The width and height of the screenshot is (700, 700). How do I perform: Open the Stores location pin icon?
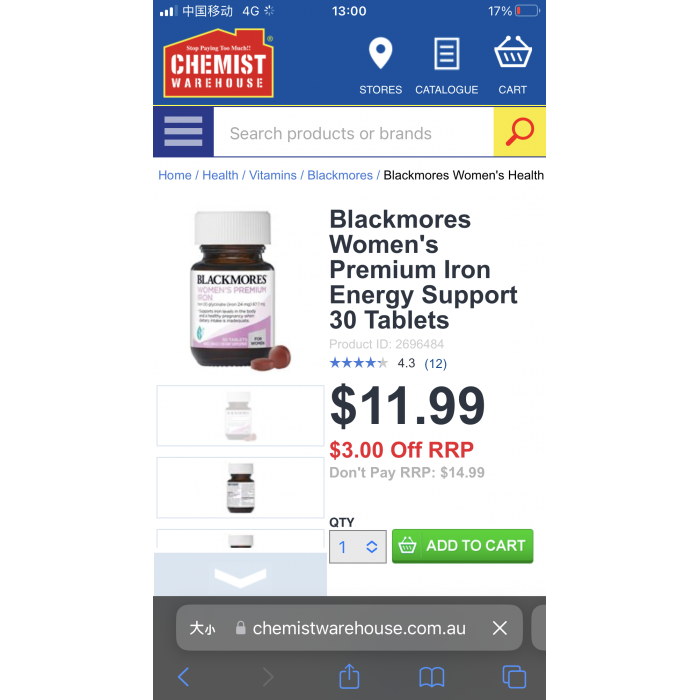pos(380,54)
